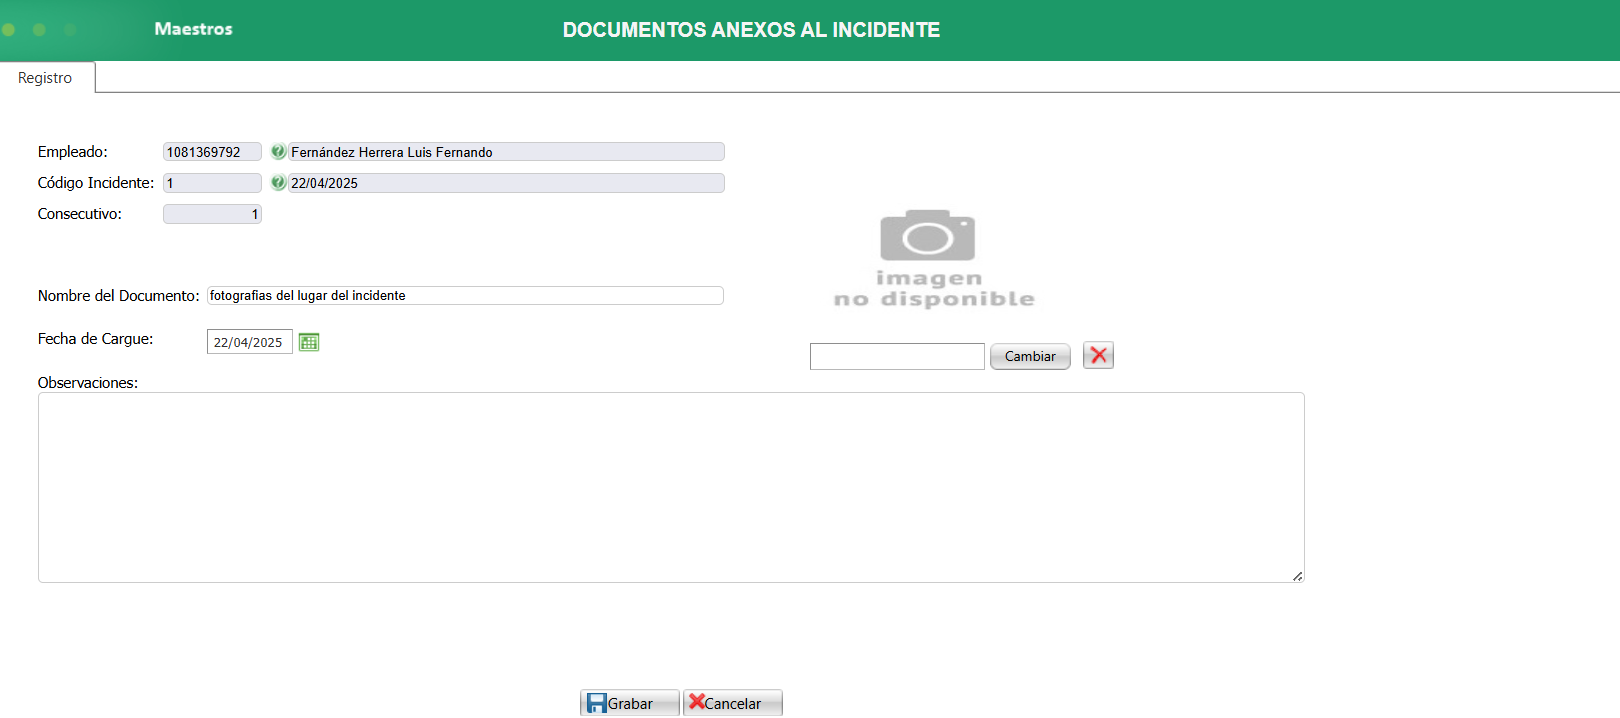The width and height of the screenshot is (1620, 718).
Task: Click the Observaciones label
Action: (x=88, y=383)
